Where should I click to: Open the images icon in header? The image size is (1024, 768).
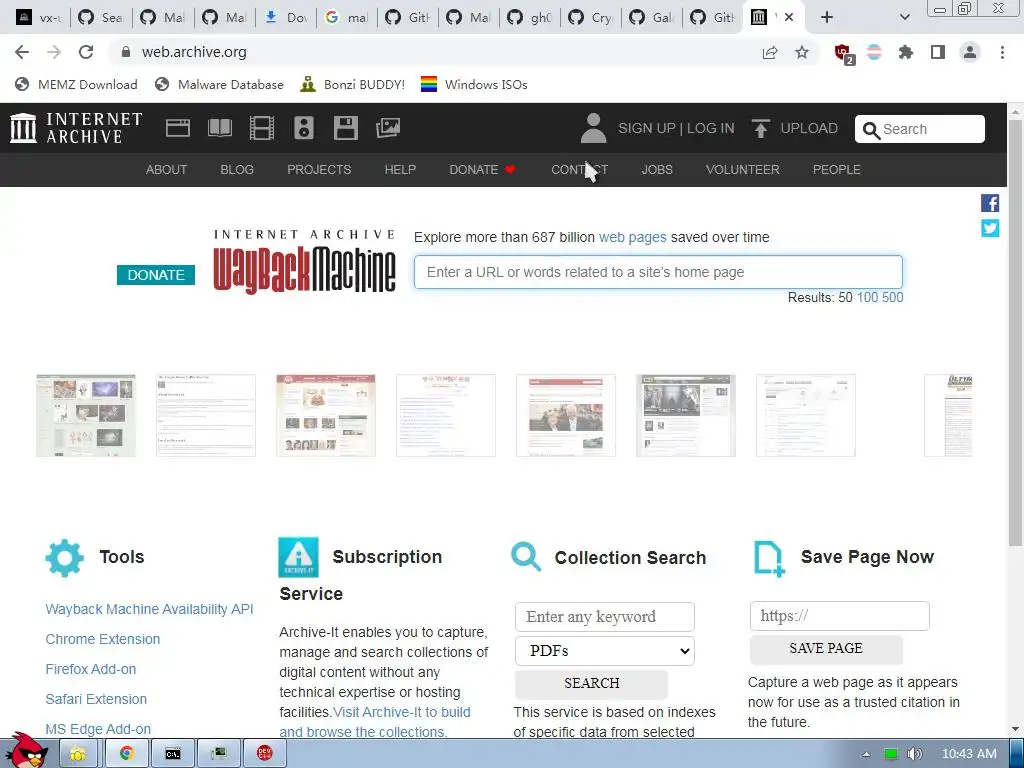click(x=388, y=128)
